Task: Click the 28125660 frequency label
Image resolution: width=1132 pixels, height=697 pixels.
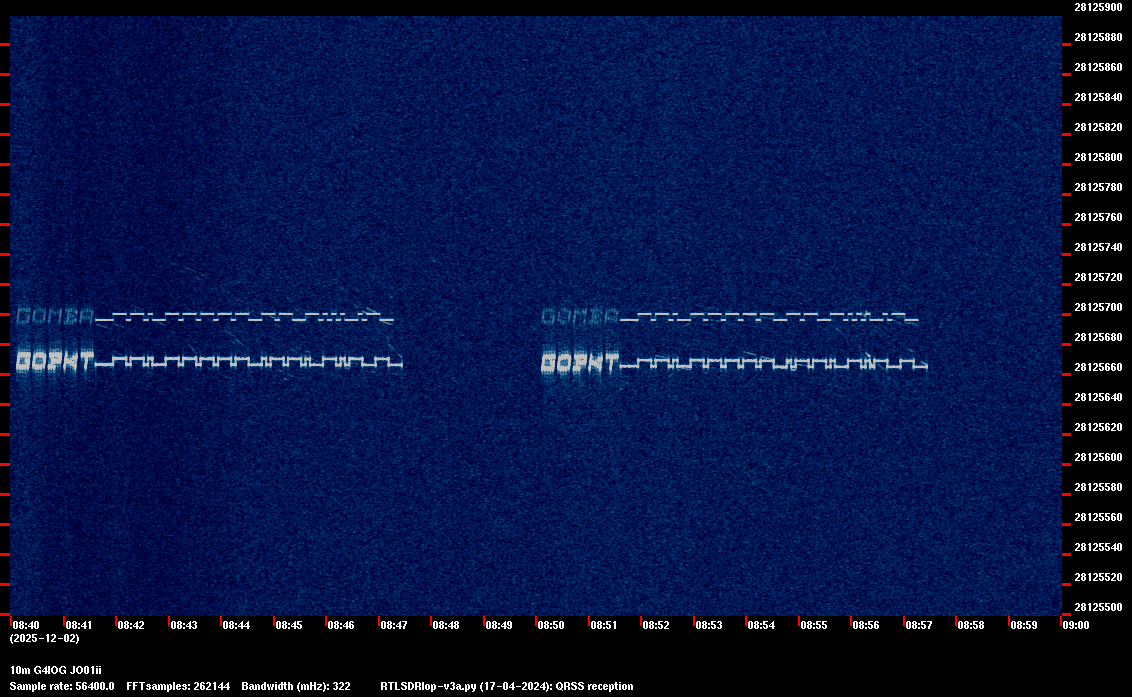Action: (1098, 367)
